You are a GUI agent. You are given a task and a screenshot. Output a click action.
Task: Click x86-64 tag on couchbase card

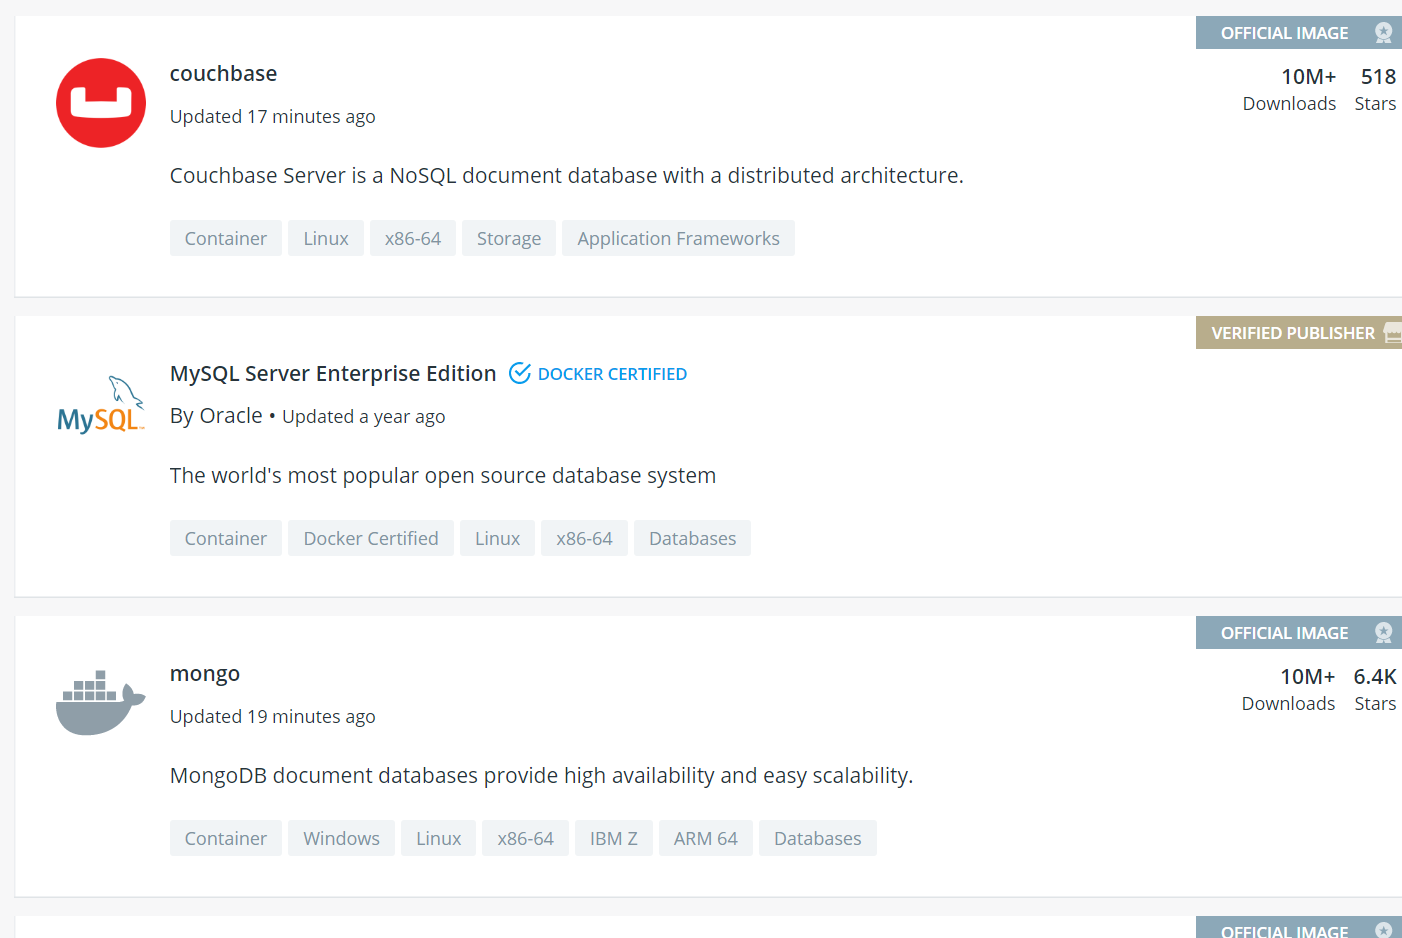pos(413,238)
